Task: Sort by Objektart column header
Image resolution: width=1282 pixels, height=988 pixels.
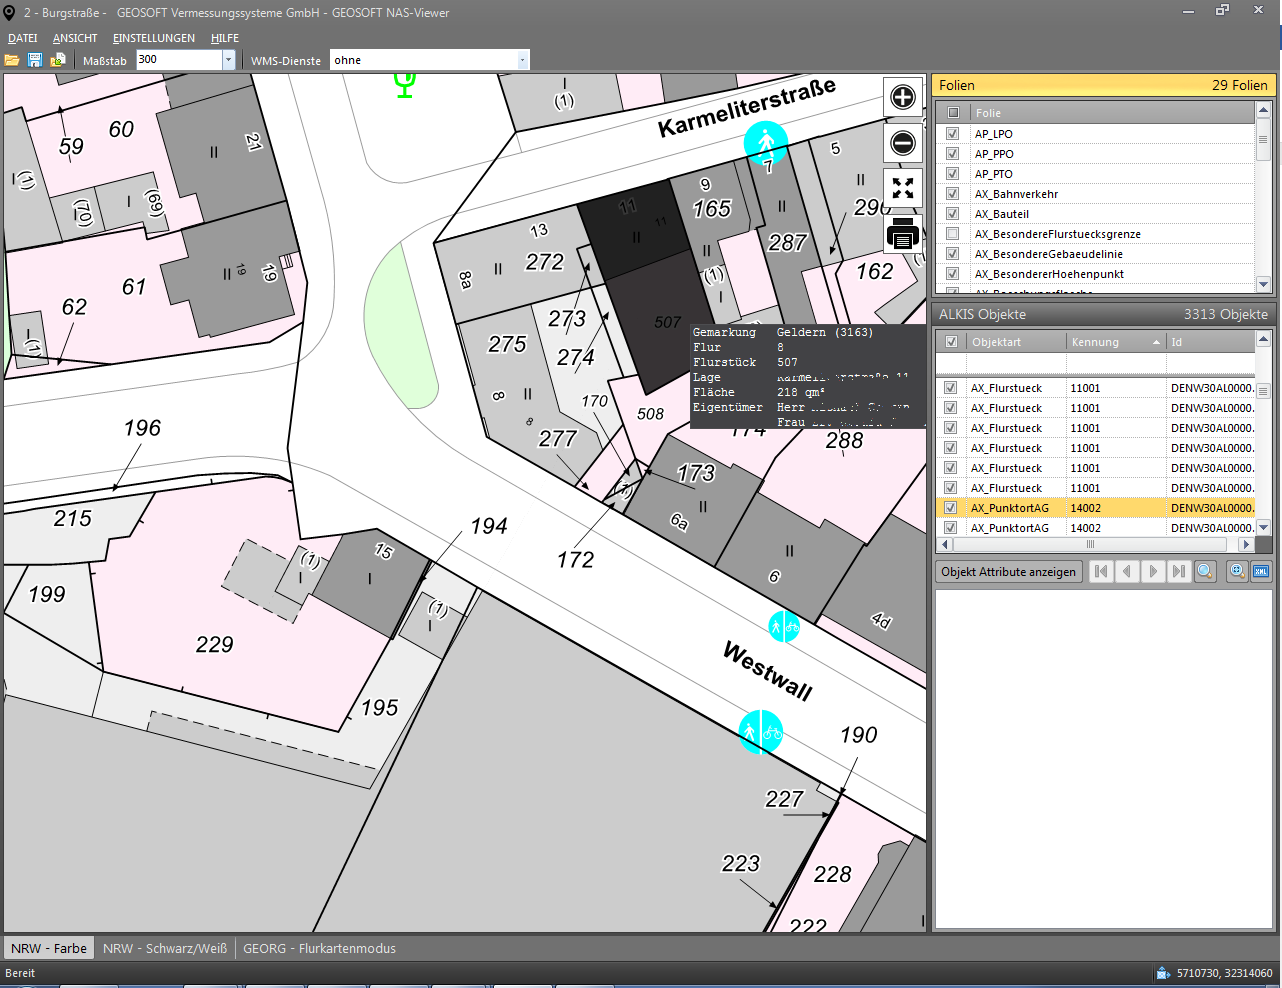Action: [x=1016, y=342]
